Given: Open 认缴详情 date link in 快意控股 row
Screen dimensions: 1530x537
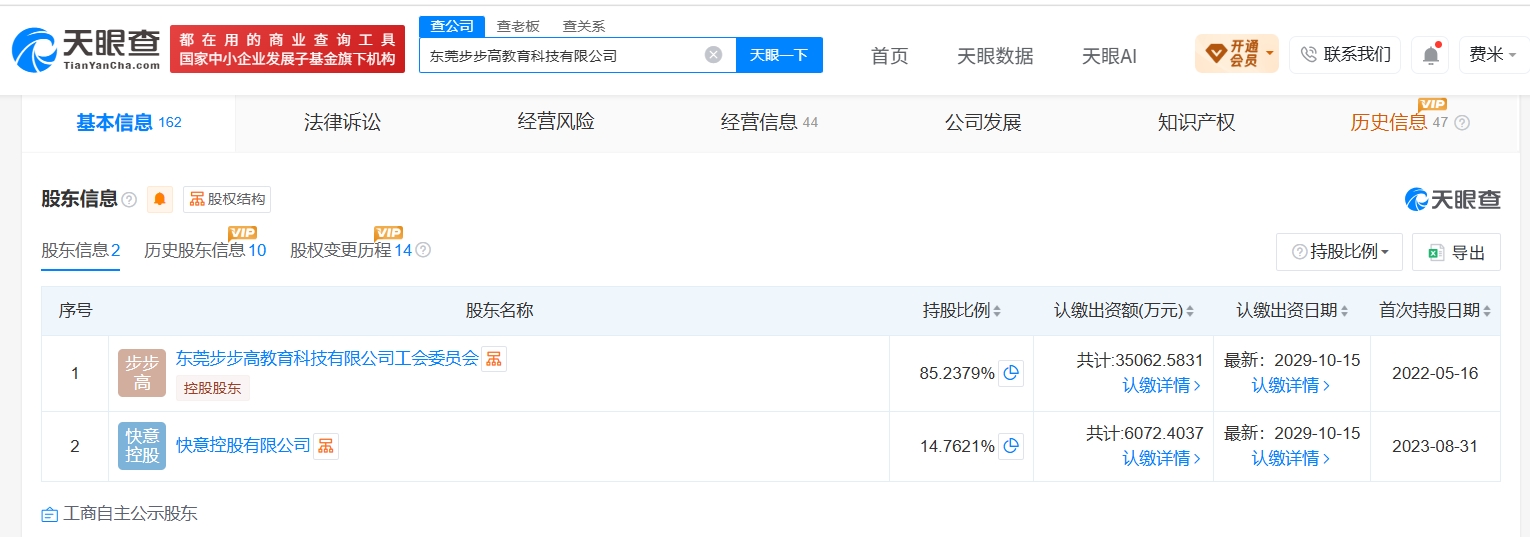Looking at the screenshot, I should 1291,458.
